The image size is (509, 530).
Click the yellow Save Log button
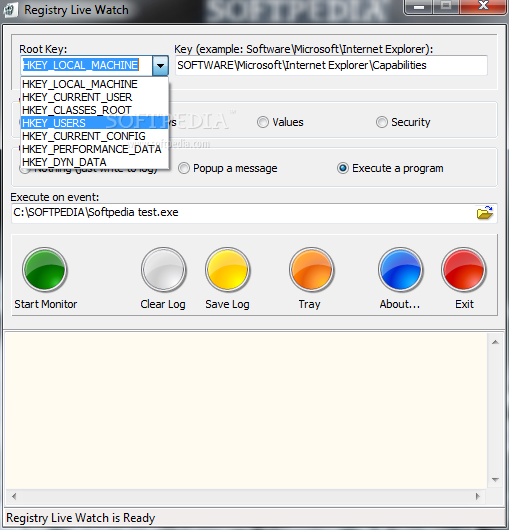click(x=227, y=269)
